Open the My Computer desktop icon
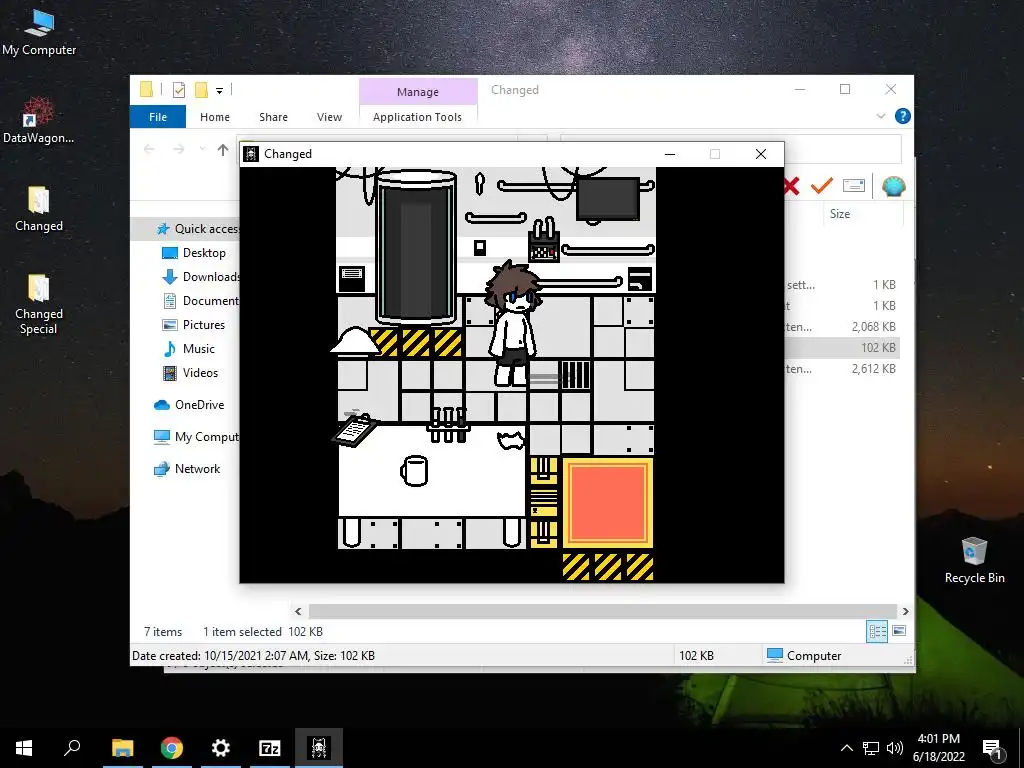 (x=39, y=33)
